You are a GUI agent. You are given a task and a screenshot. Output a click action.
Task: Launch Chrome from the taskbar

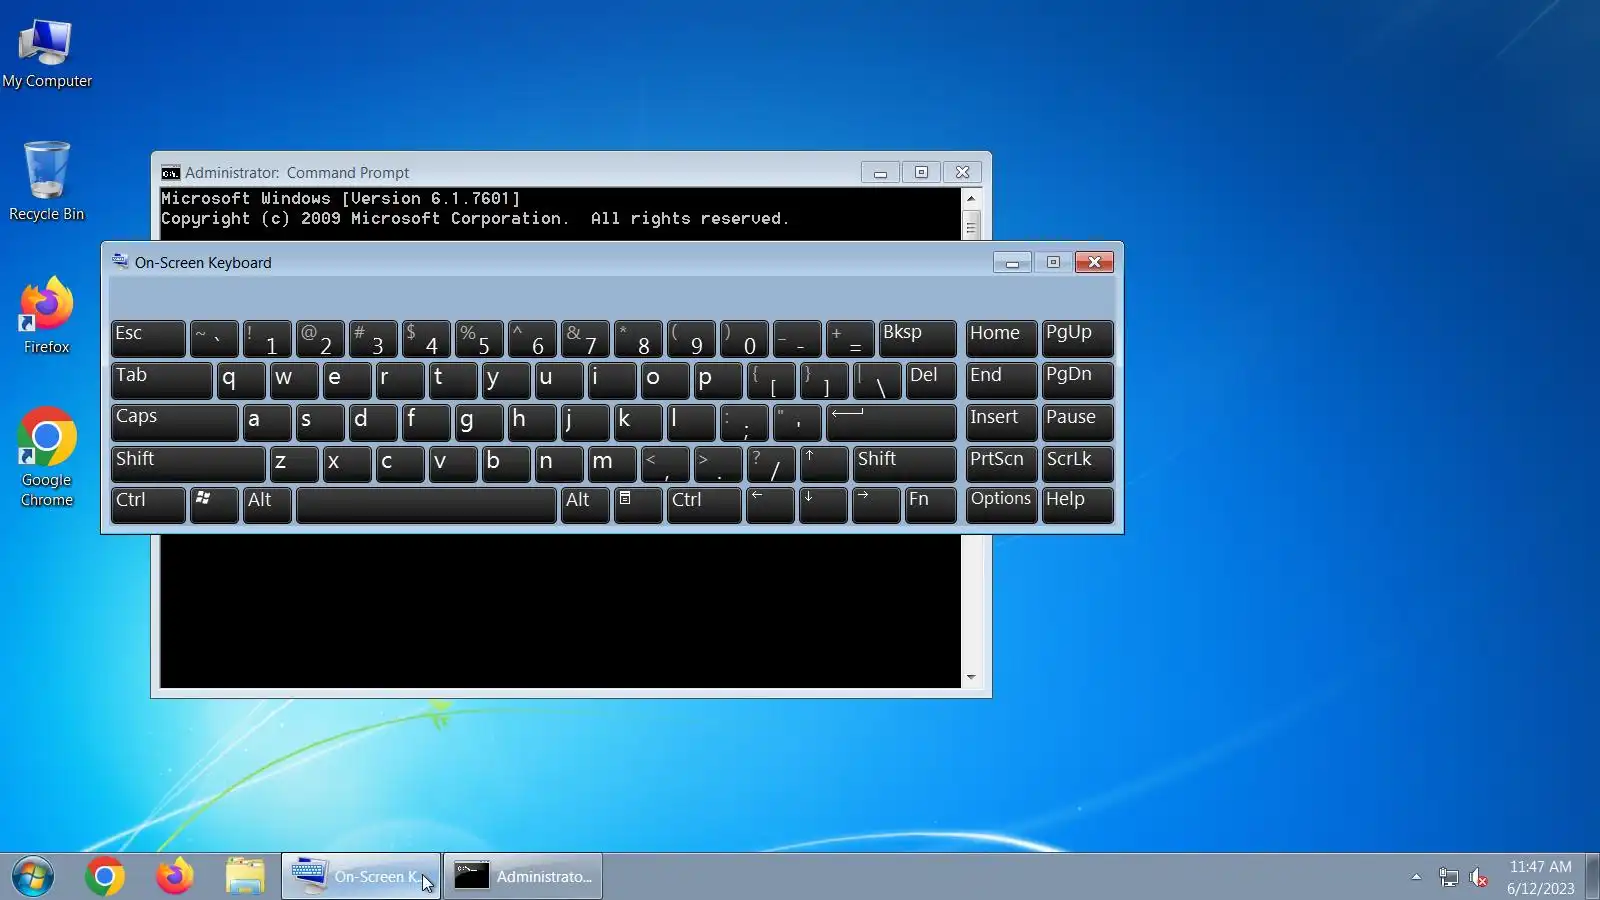(105, 877)
